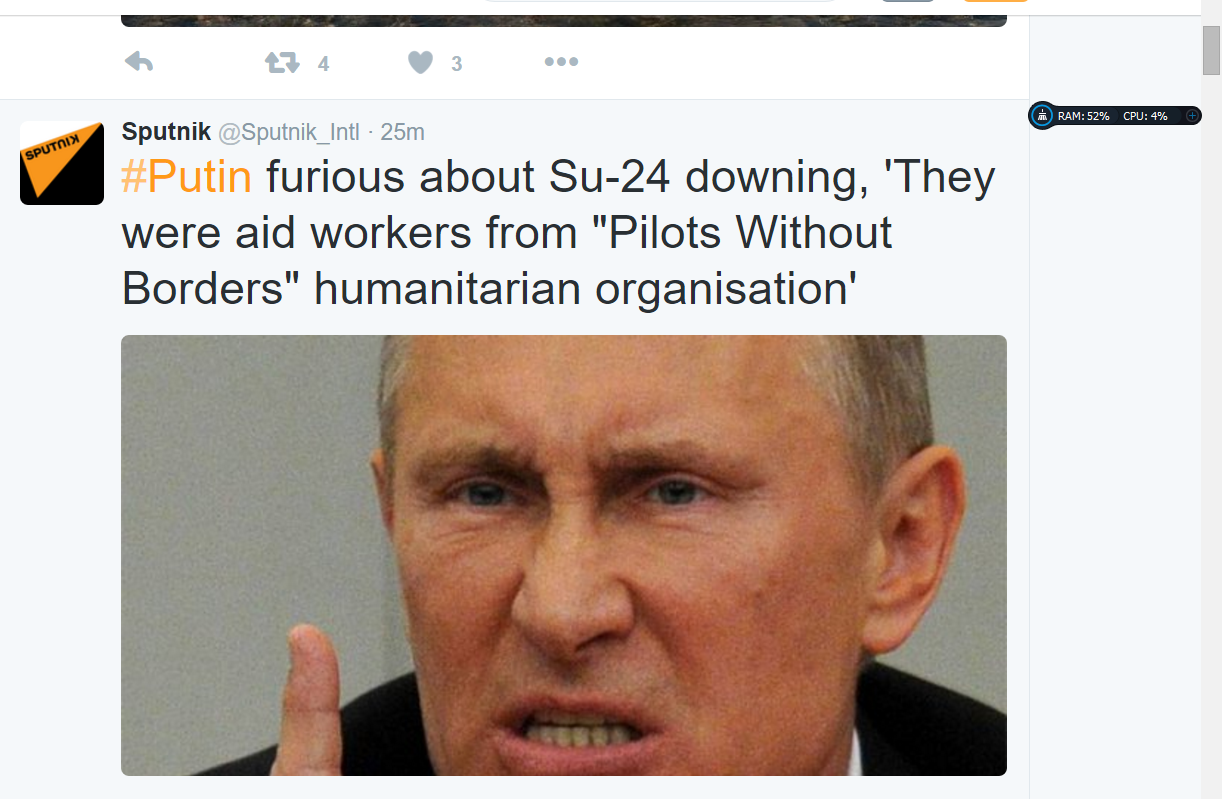Click the like count number 3

pyautogui.click(x=457, y=64)
